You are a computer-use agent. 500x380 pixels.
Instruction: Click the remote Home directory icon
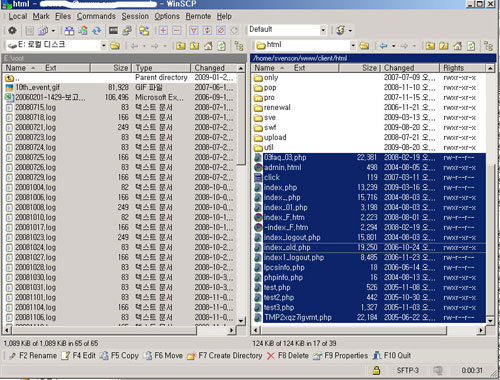coord(458,46)
